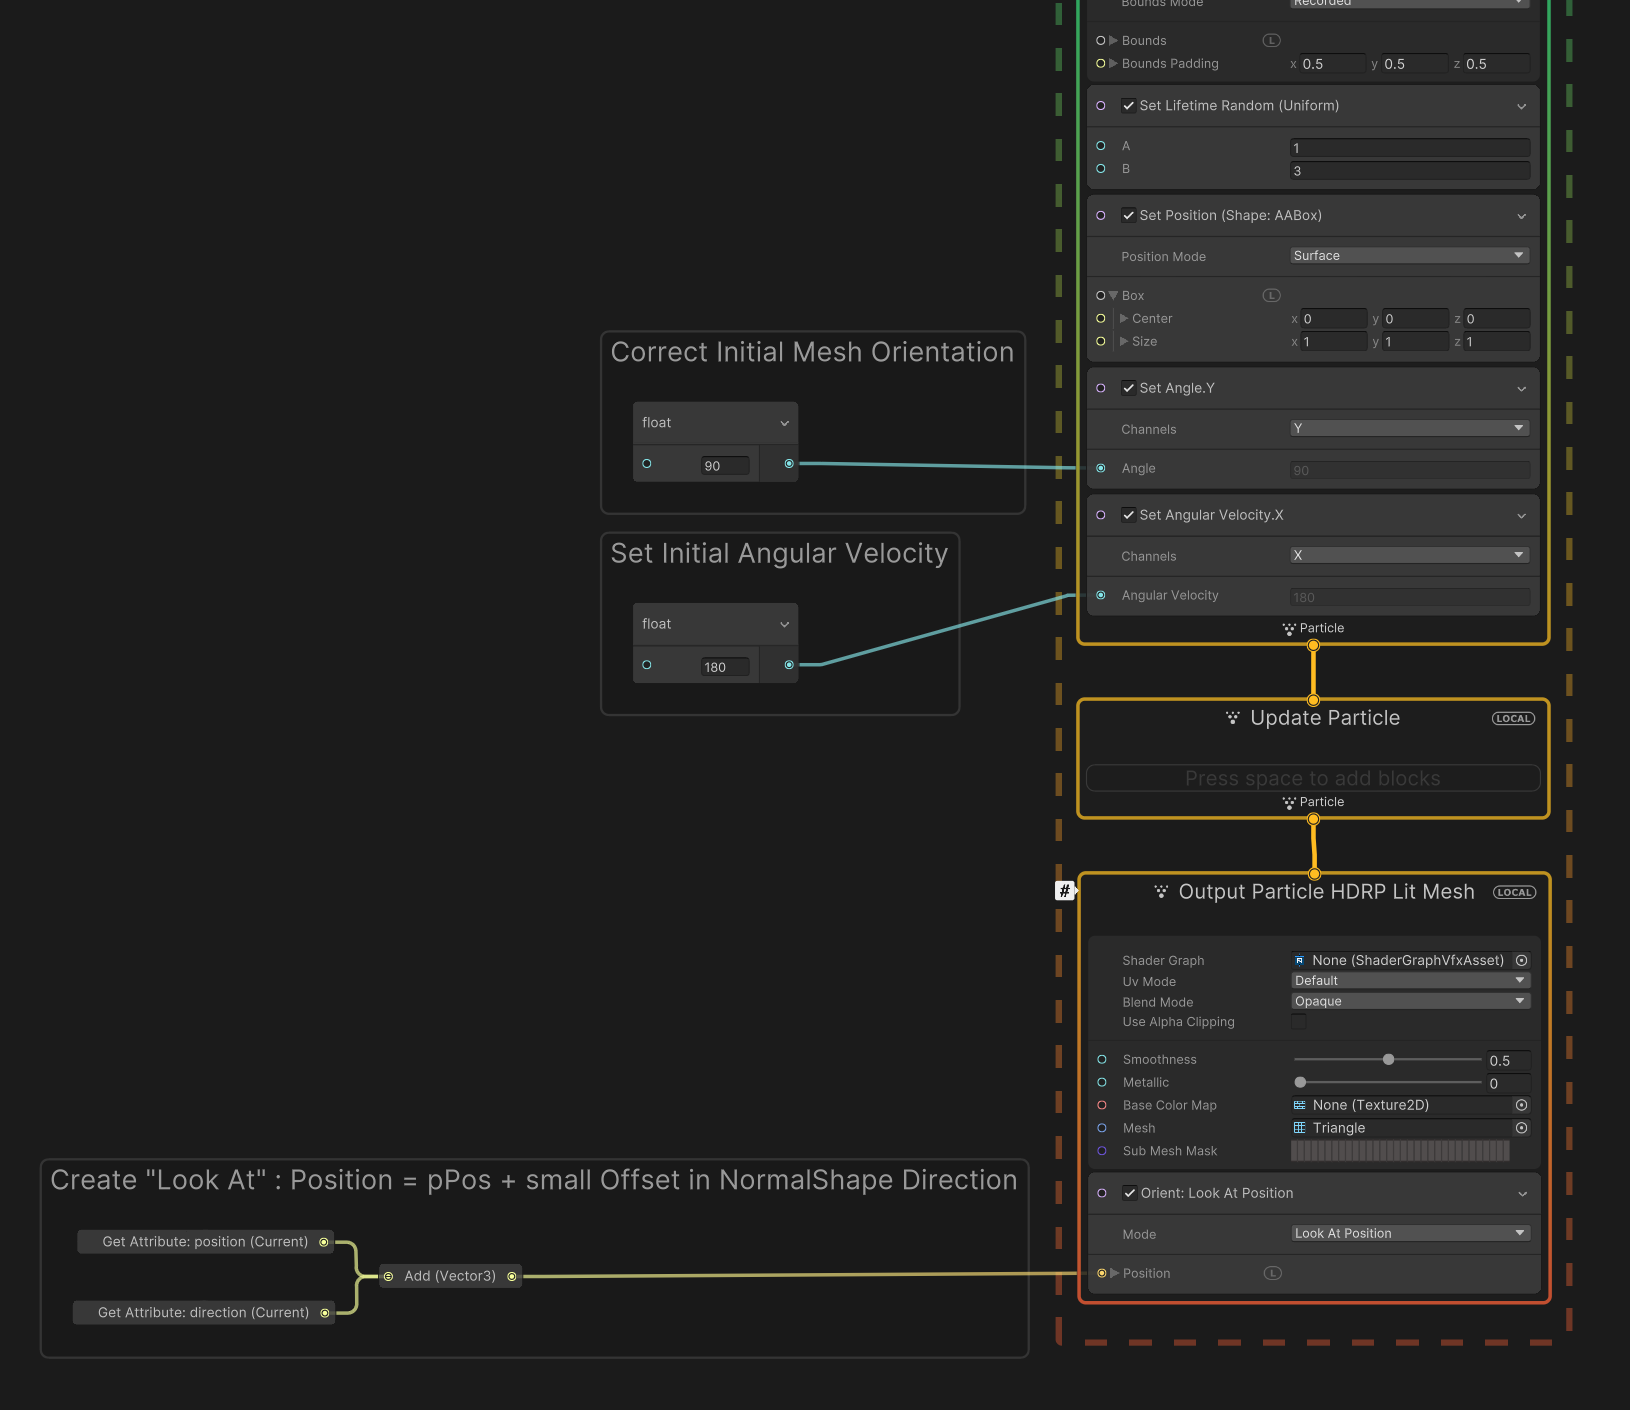The height and width of the screenshot is (1410, 1630).
Task: Click the exposed '#' badge on the Output context
Action: tap(1064, 891)
